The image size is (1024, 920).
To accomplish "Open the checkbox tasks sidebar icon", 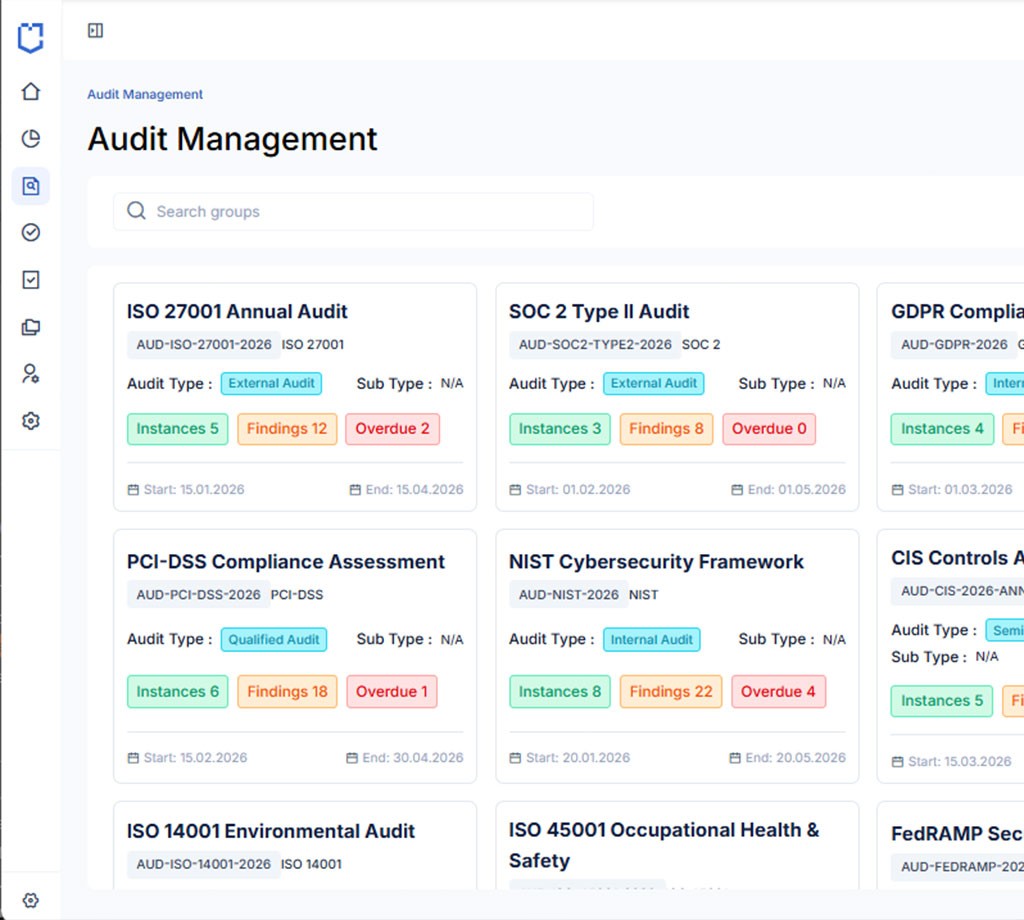I will (x=31, y=279).
